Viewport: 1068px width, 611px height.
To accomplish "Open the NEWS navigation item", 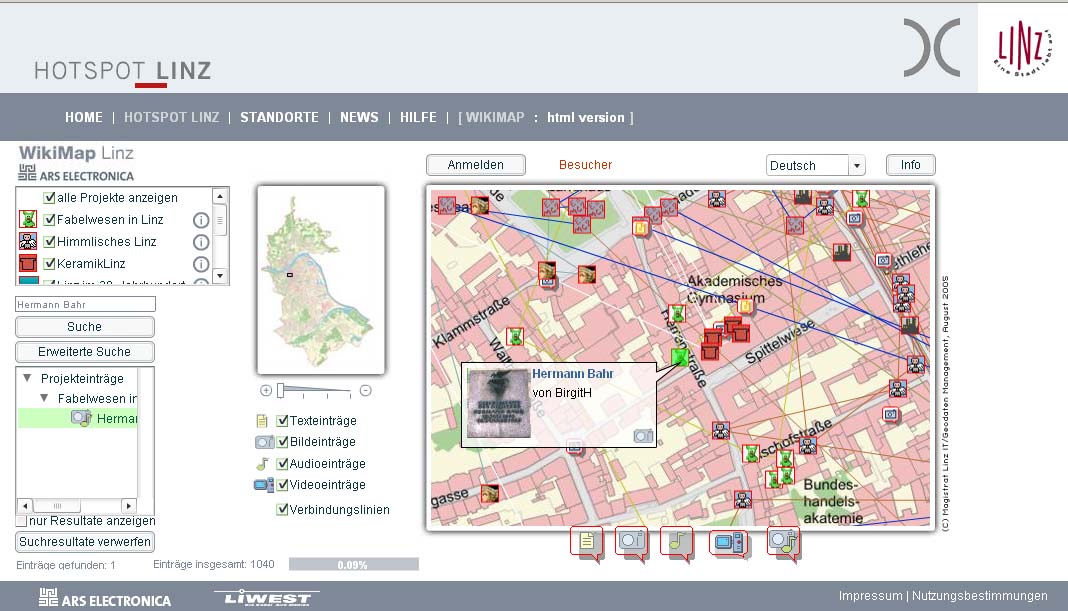I will (359, 117).
